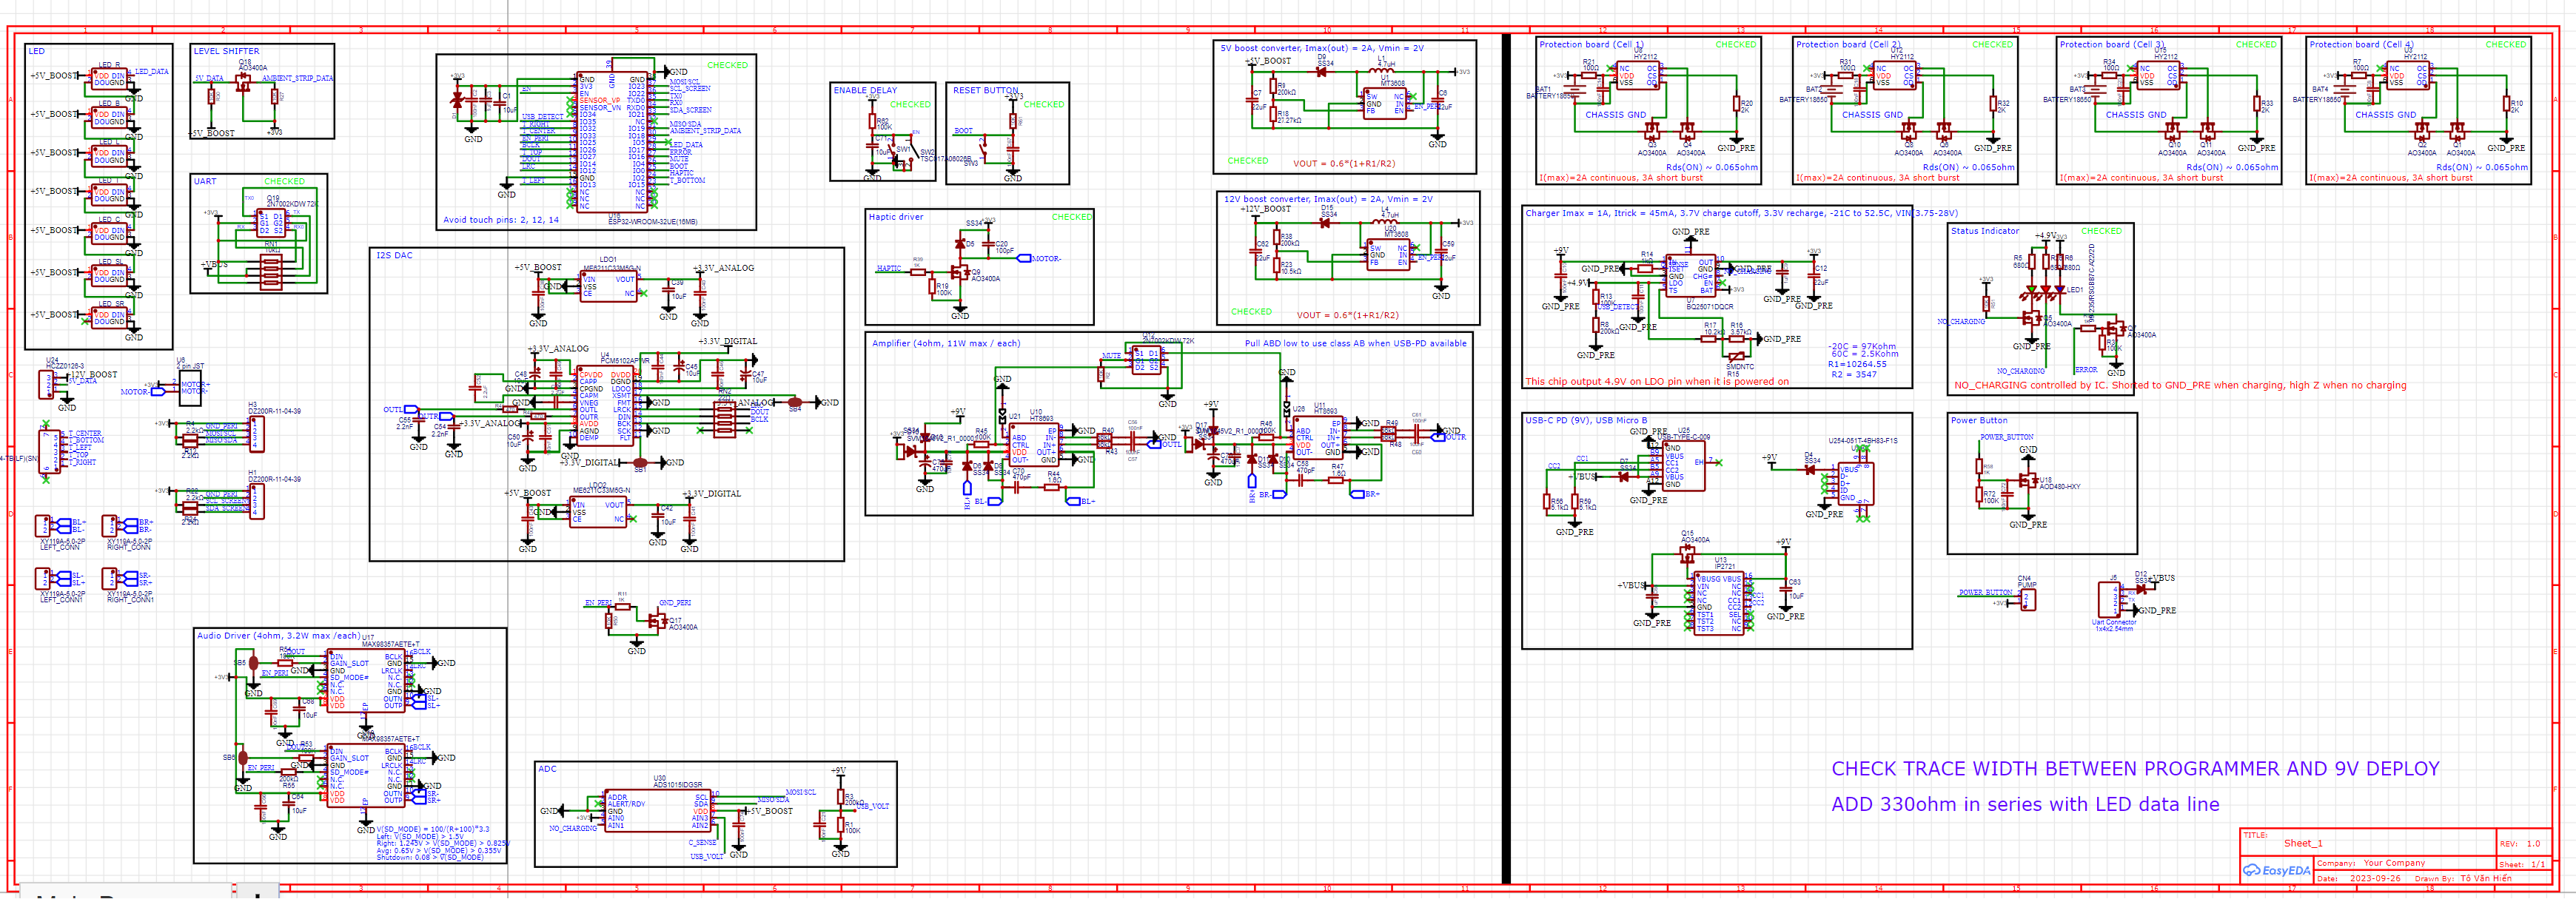Click the 'R1=10264.55' charger note
This screenshot has height=899, width=2576.
[x=1857, y=364]
